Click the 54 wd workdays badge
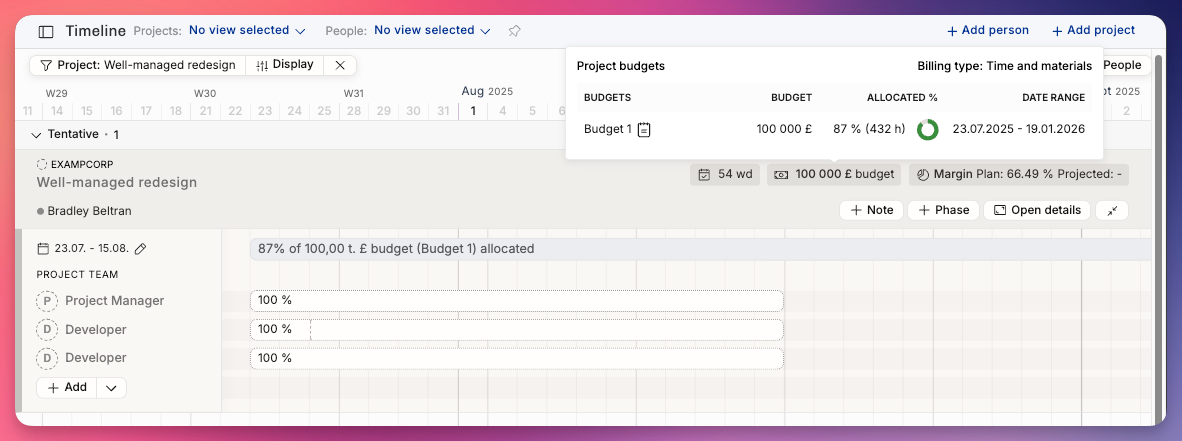1182x441 pixels. pos(724,175)
